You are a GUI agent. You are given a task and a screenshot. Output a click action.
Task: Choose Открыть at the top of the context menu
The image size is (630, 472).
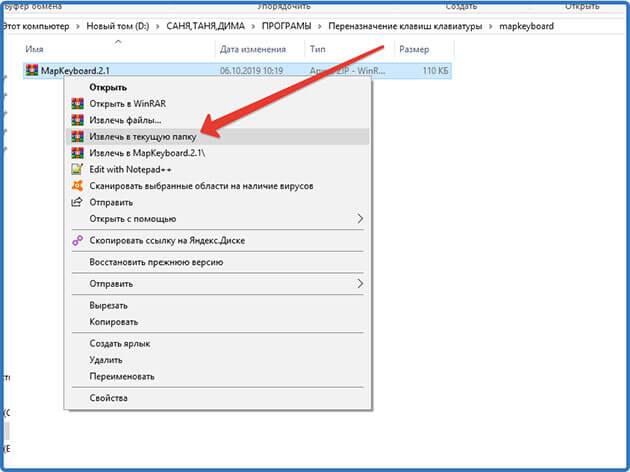217,87
